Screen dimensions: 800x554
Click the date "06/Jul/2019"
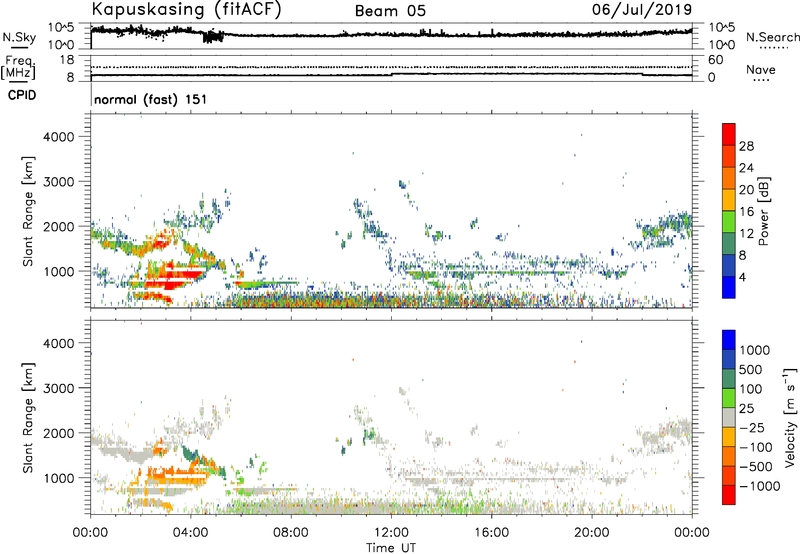click(642, 10)
